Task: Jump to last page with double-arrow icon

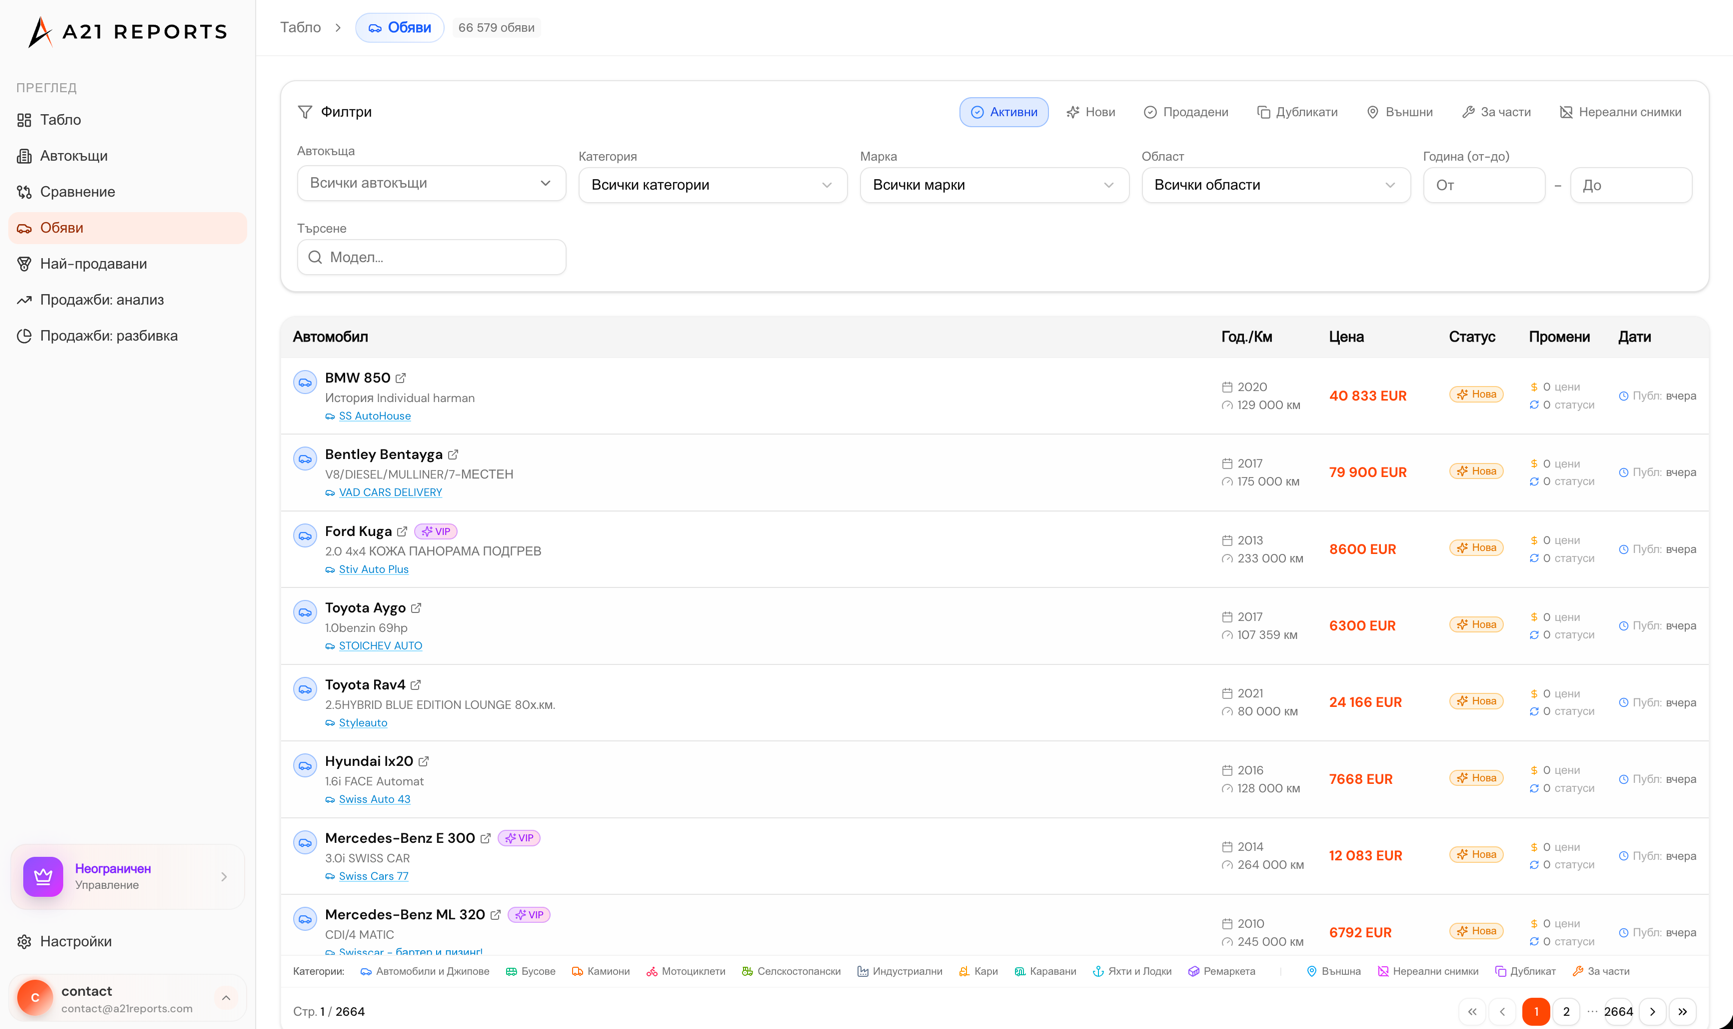Action: point(1683,1012)
